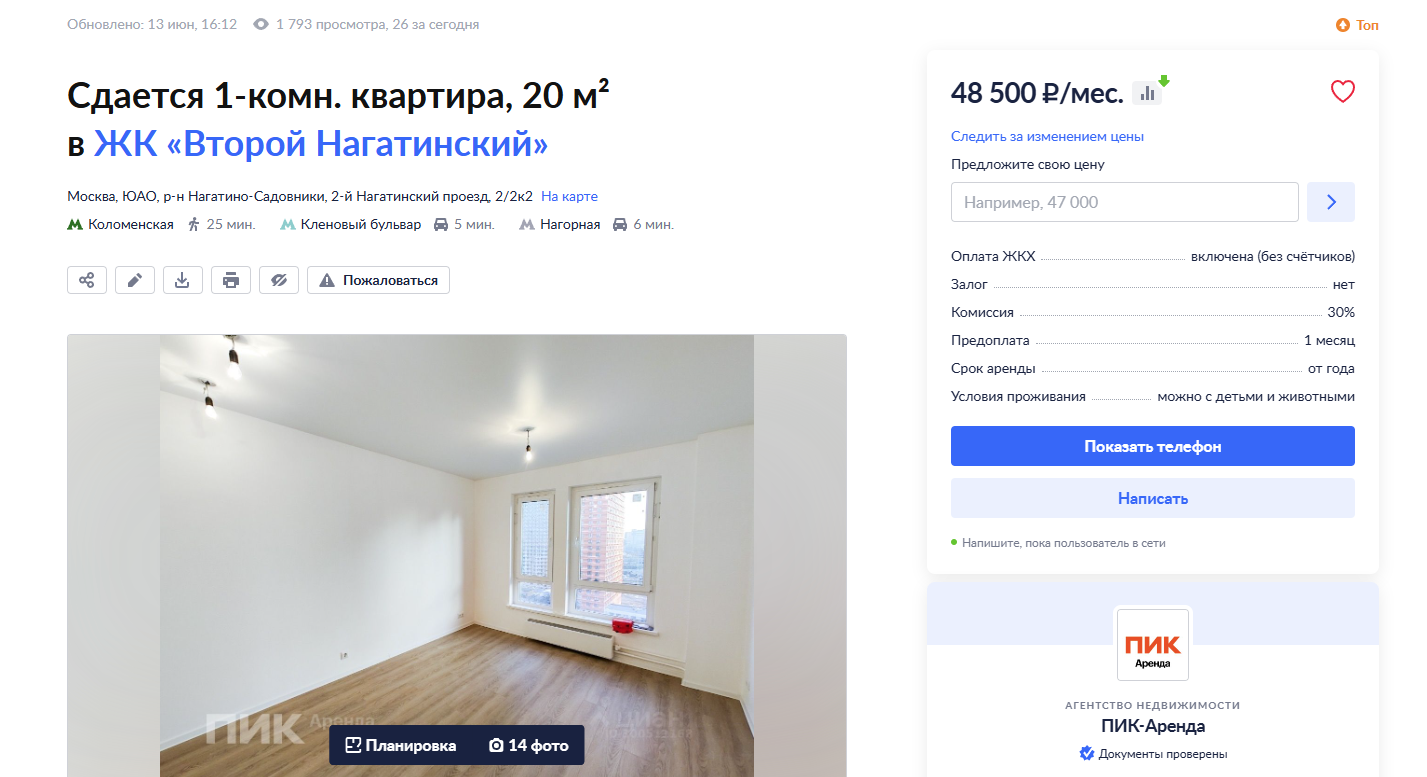1427x777 pixels.
Task: Click the price offer input field
Action: [1125, 202]
